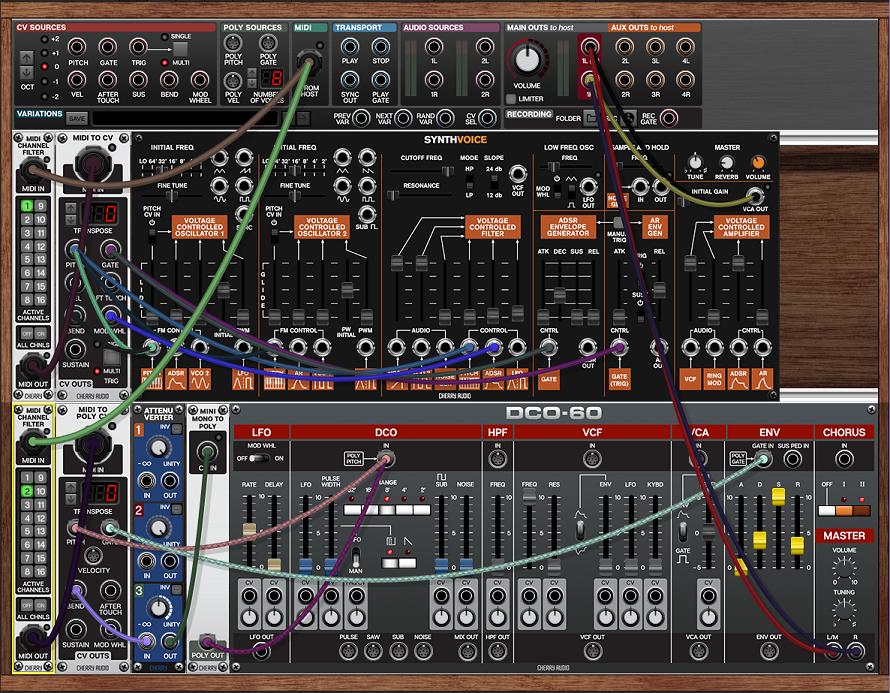The height and width of the screenshot is (693, 890).
Task: Click the POLY GATE jack in Poly Sources
Action: 268,43
